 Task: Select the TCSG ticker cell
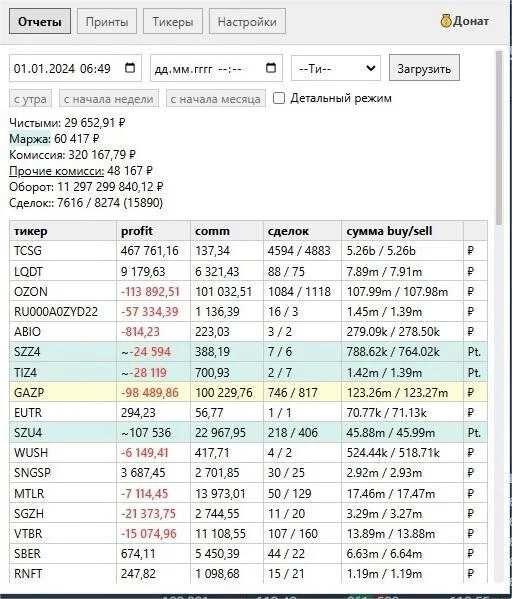pos(63,251)
